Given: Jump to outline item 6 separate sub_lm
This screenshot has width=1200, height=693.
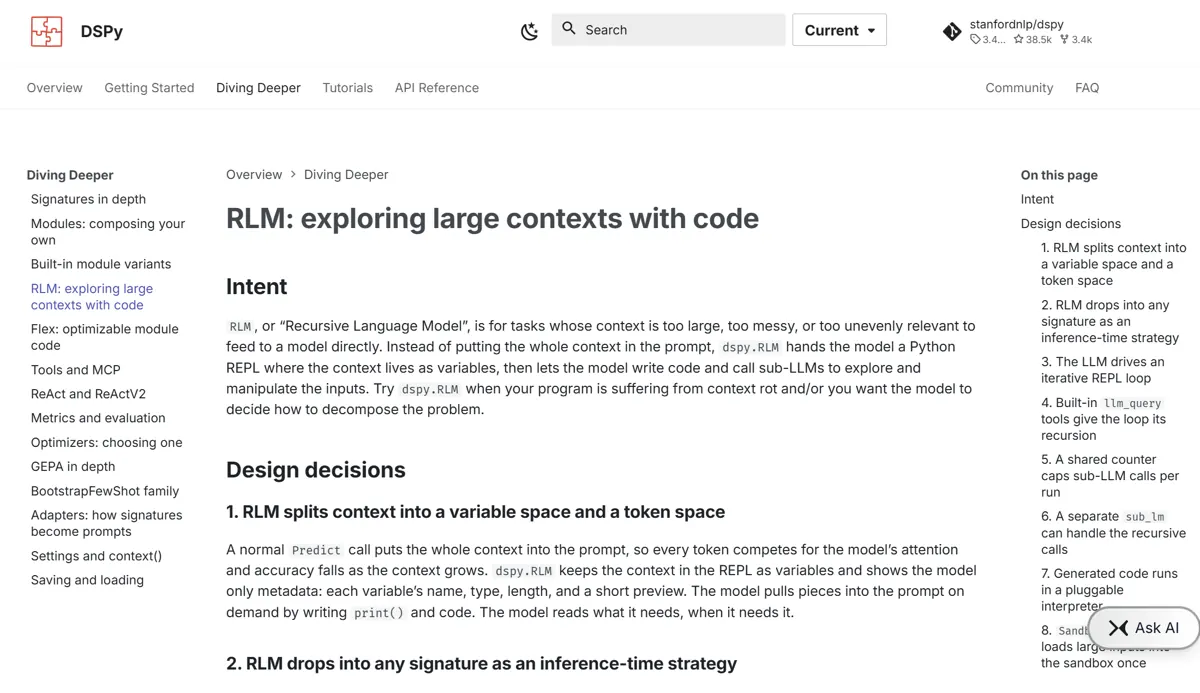Looking at the screenshot, I should coord(1113,533).
